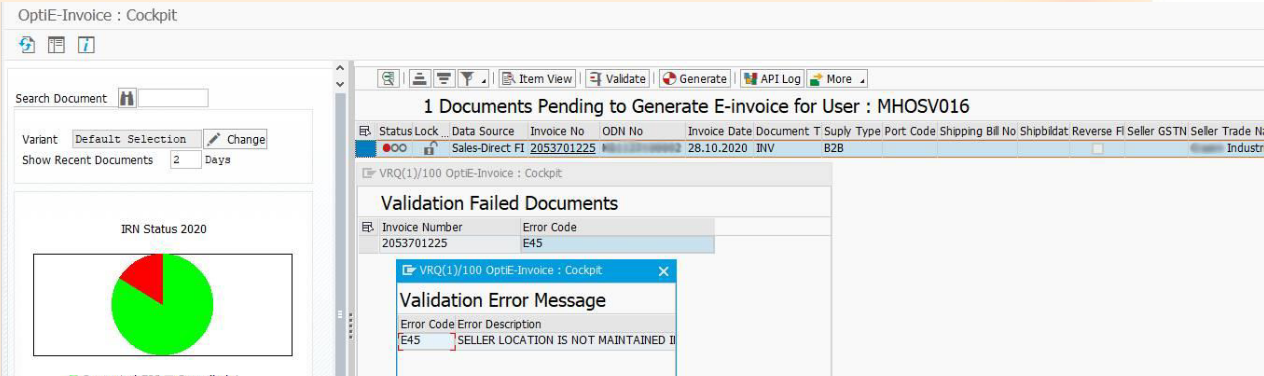This screenshot has height=376, width=1264.
Task: Click the funnel Filter icon
Action: 467,79
